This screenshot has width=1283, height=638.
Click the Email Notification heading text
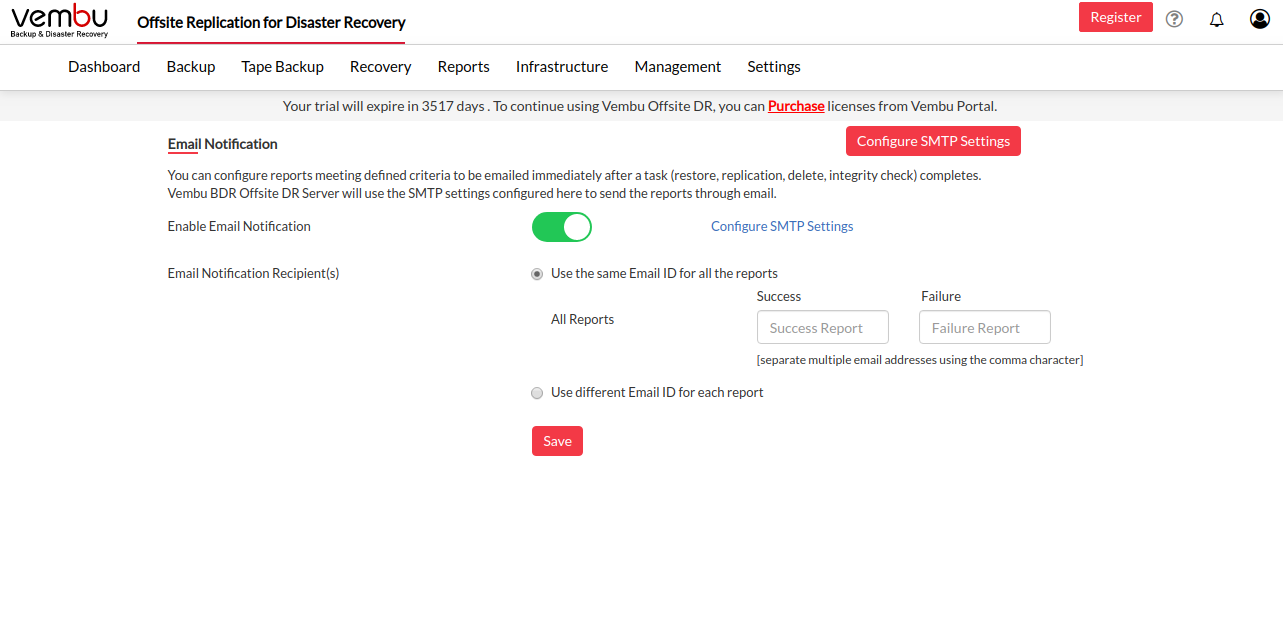[223, 145]
